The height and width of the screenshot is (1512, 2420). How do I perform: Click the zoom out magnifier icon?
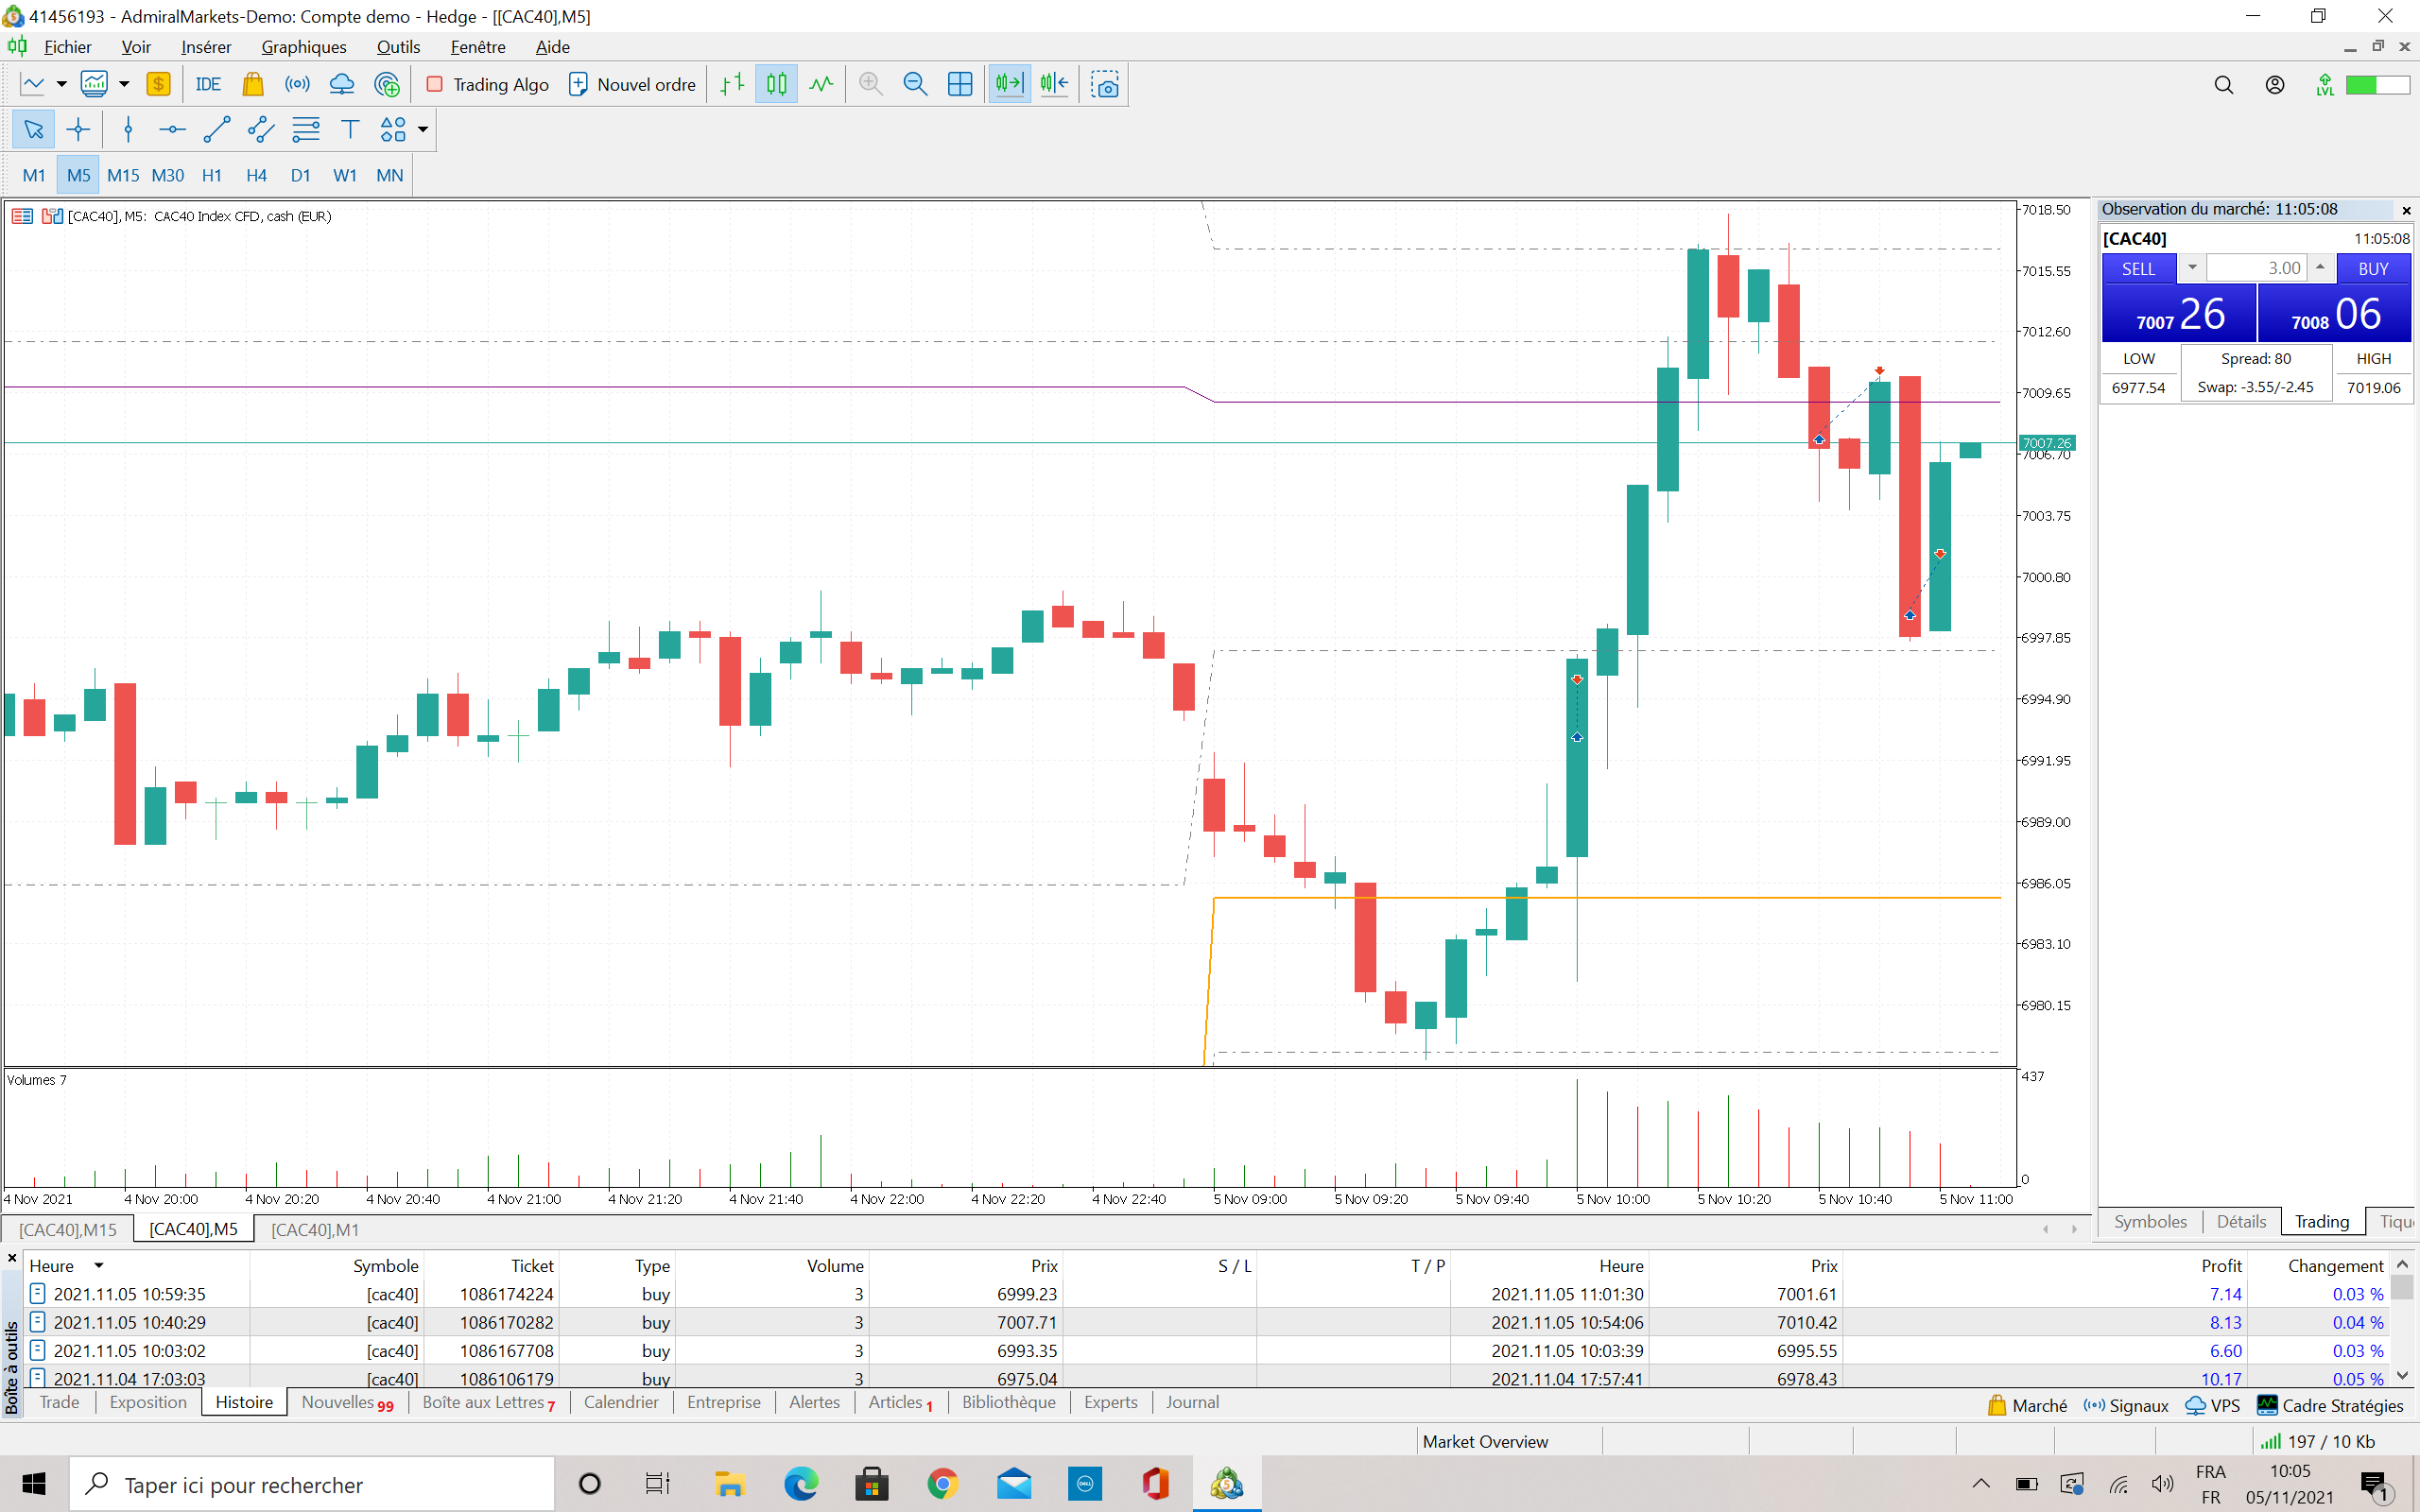(914, 85)
